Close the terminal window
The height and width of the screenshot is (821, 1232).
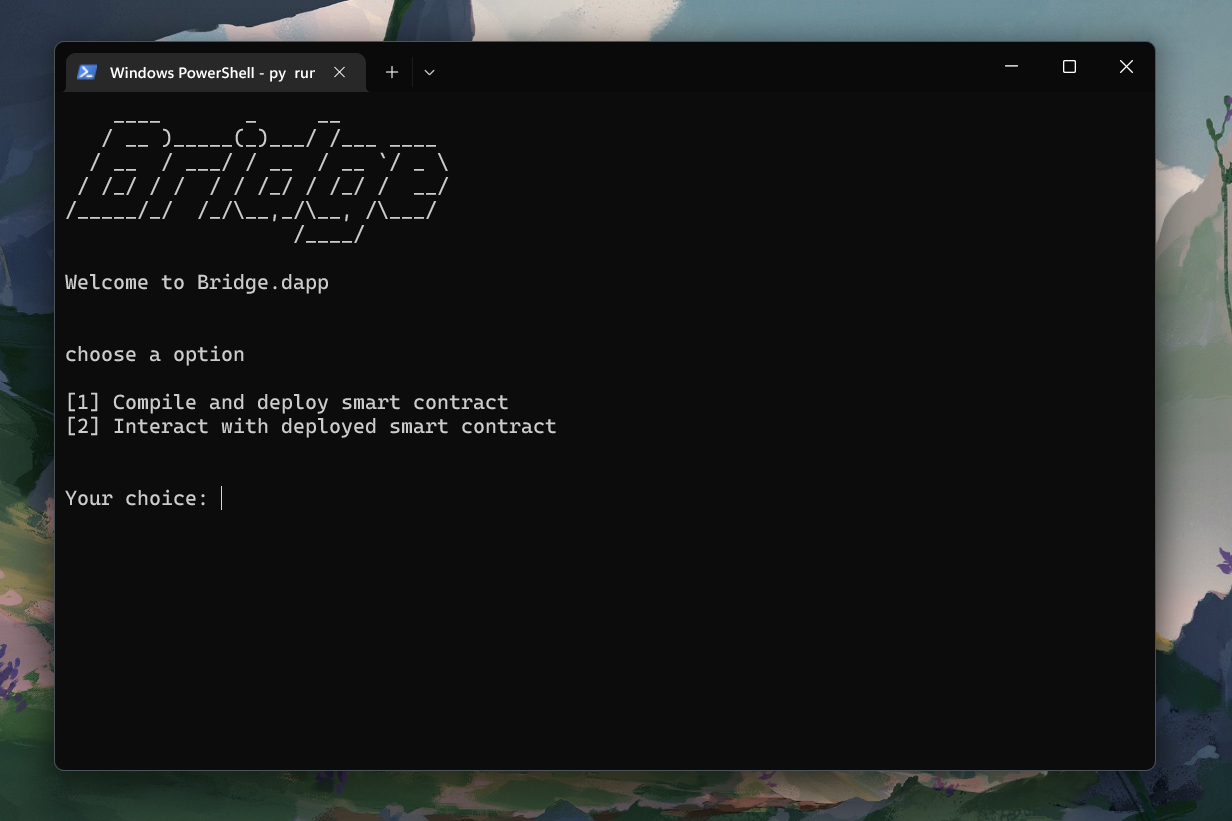tap(1126, 67)
